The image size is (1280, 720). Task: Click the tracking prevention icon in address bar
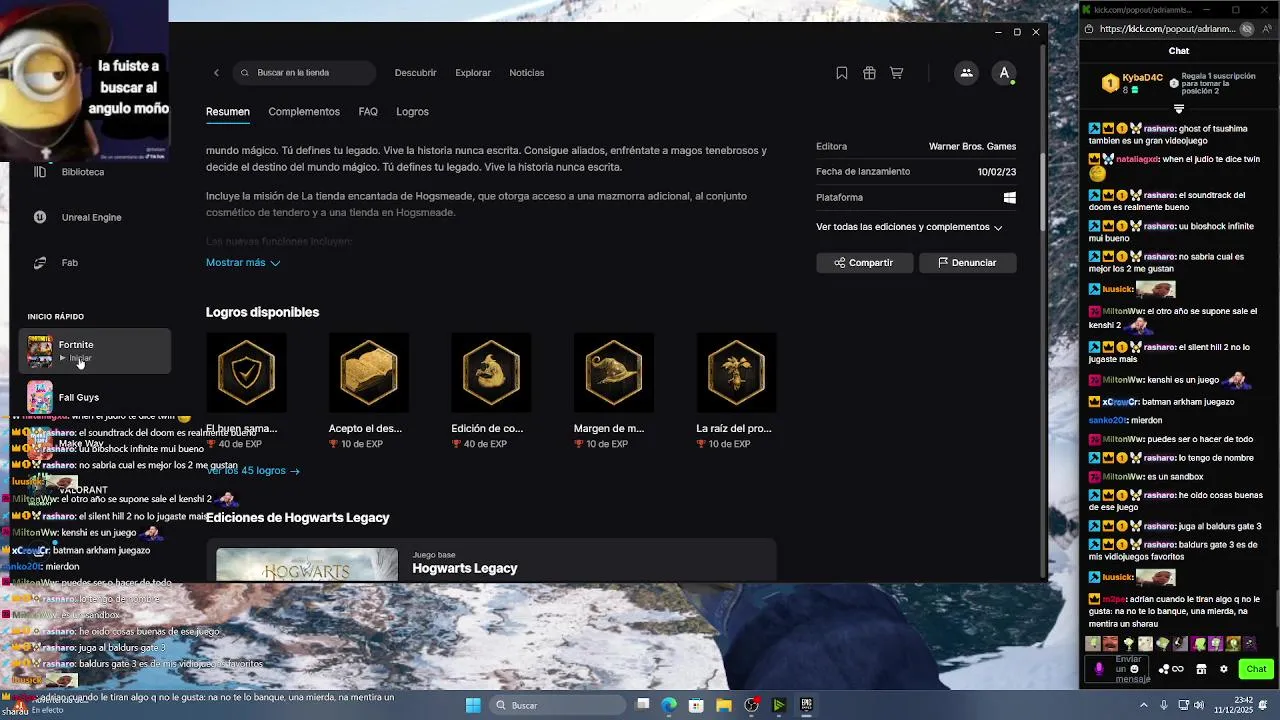tap(1247, 29)
